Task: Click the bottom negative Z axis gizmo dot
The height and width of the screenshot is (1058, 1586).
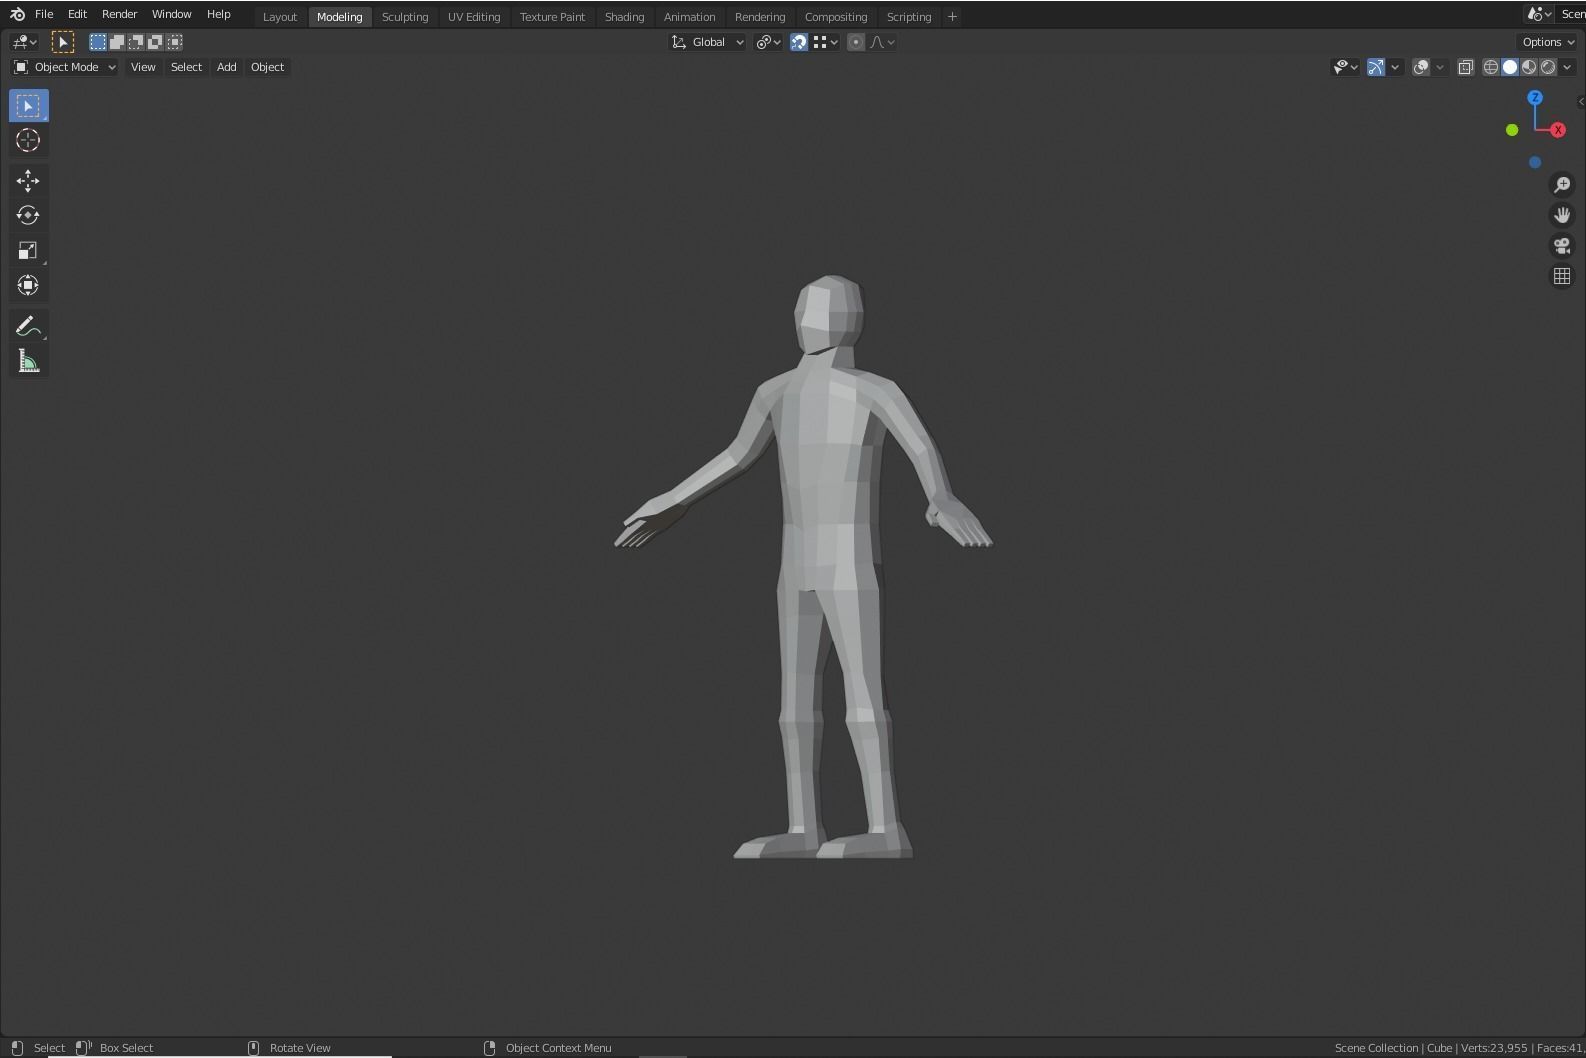Action: (1535, 162)
